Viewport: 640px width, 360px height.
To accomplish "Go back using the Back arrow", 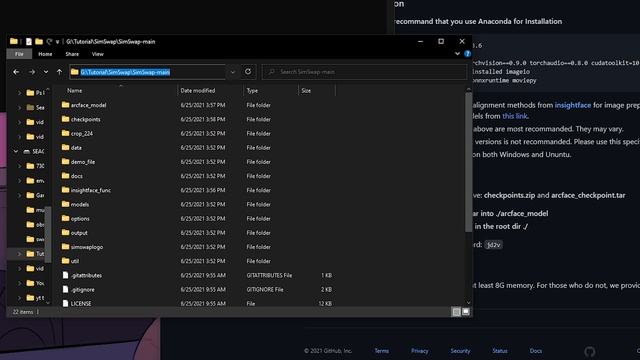I will 16,72.
